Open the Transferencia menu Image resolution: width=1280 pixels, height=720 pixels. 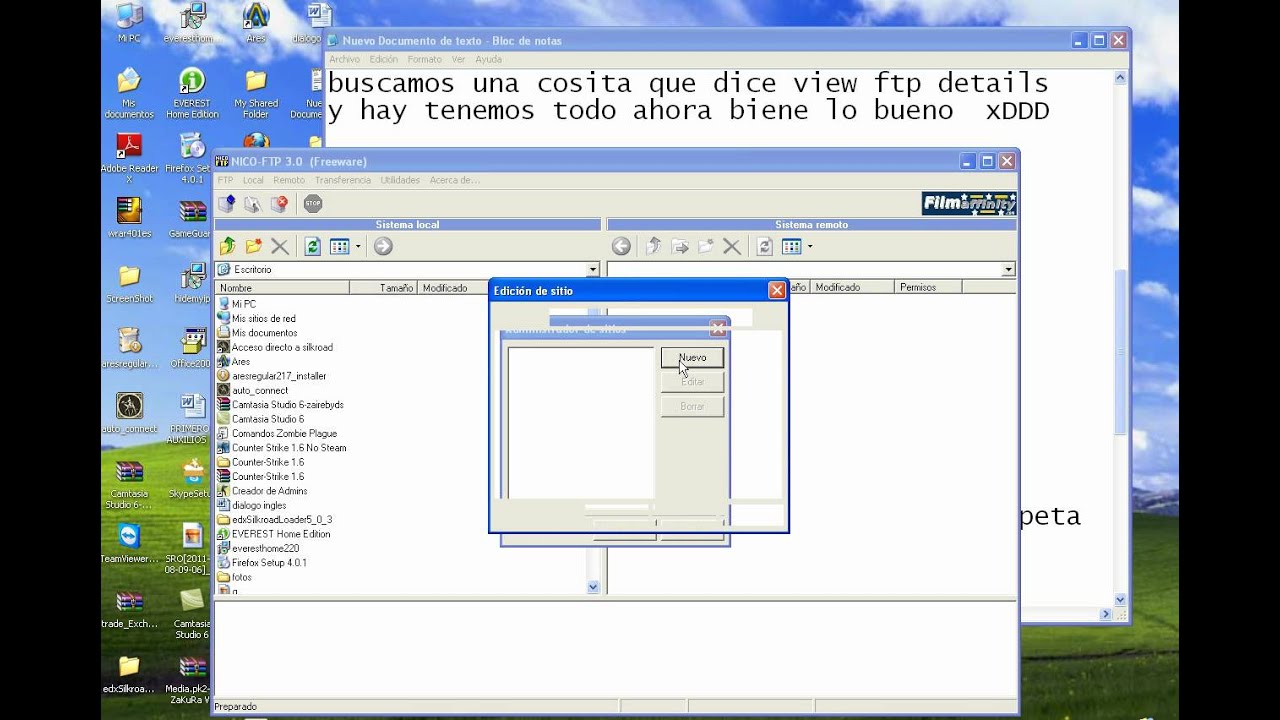point(342,180)
